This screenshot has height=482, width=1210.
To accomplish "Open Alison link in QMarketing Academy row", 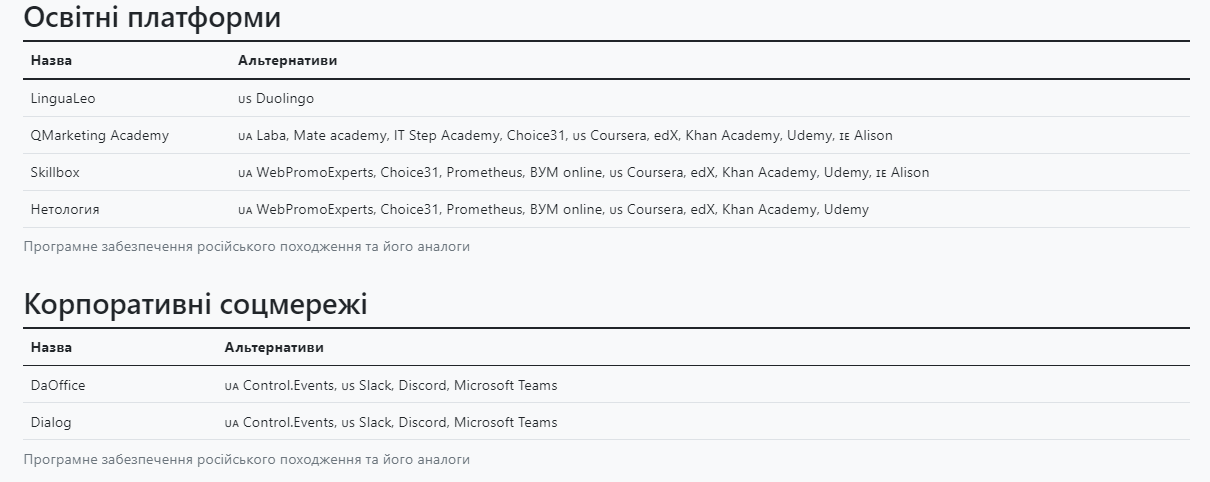I will point(873,135).
